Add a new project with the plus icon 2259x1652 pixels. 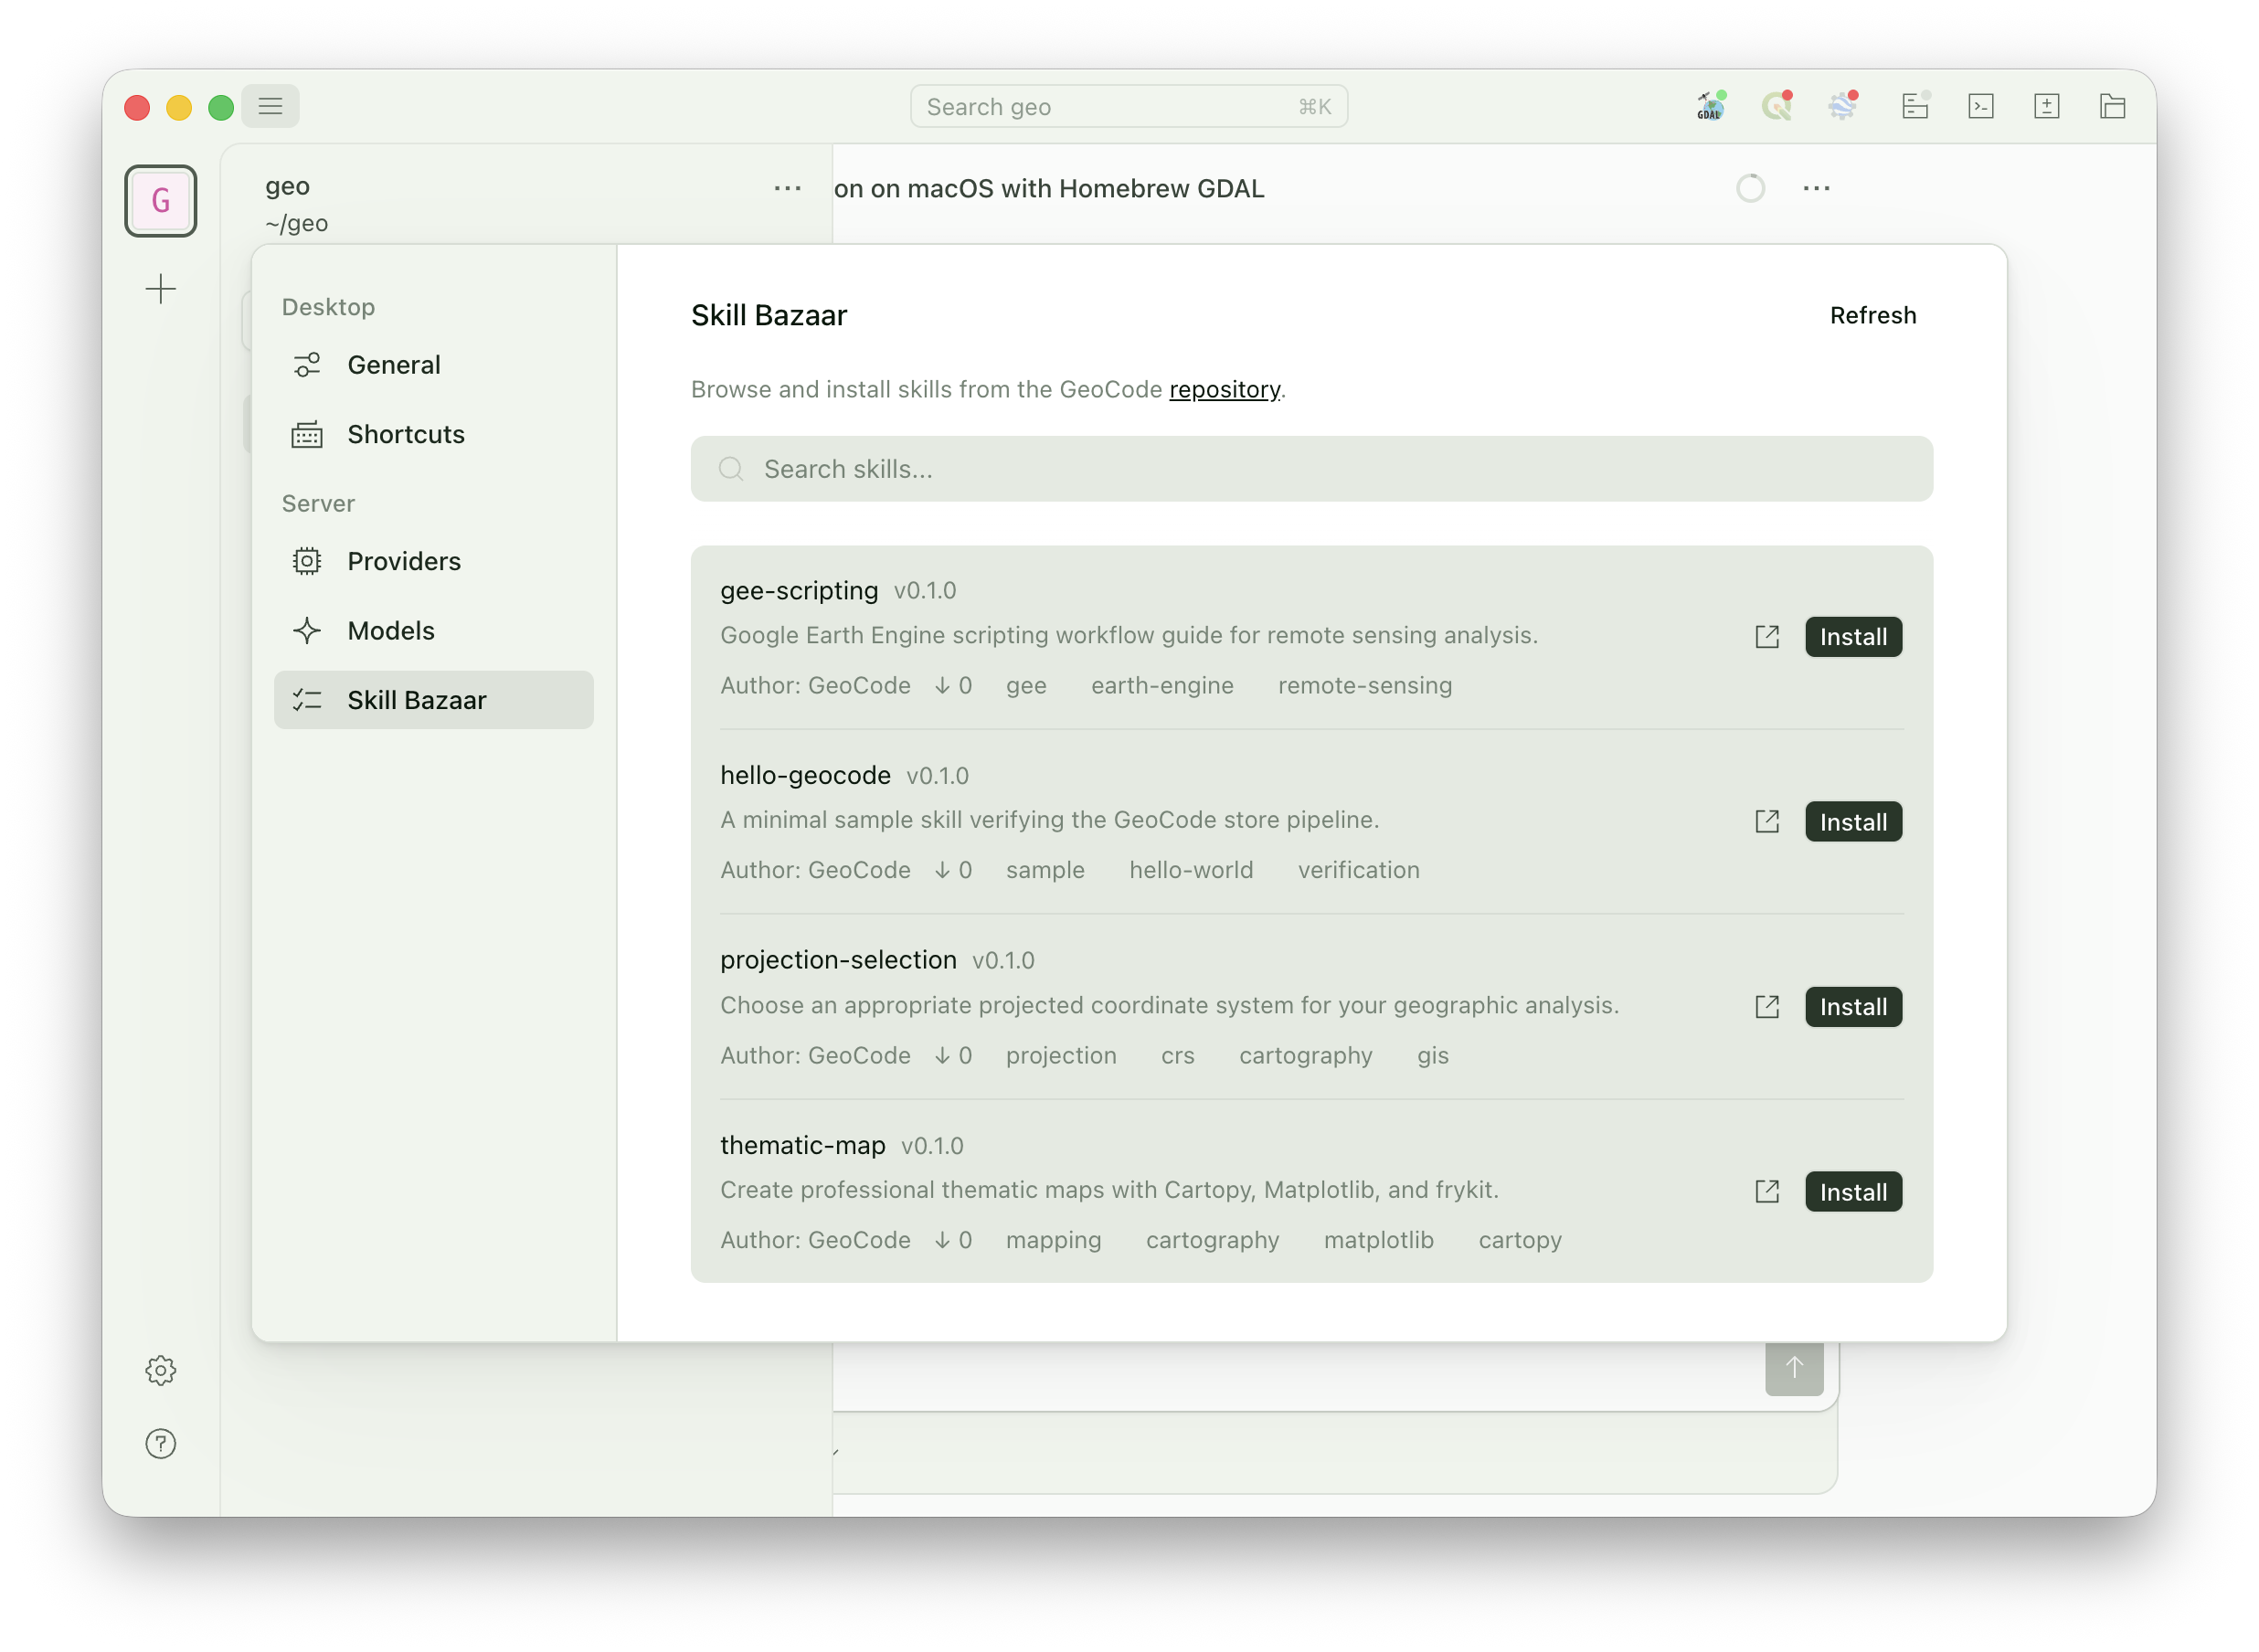pos(161,289)
